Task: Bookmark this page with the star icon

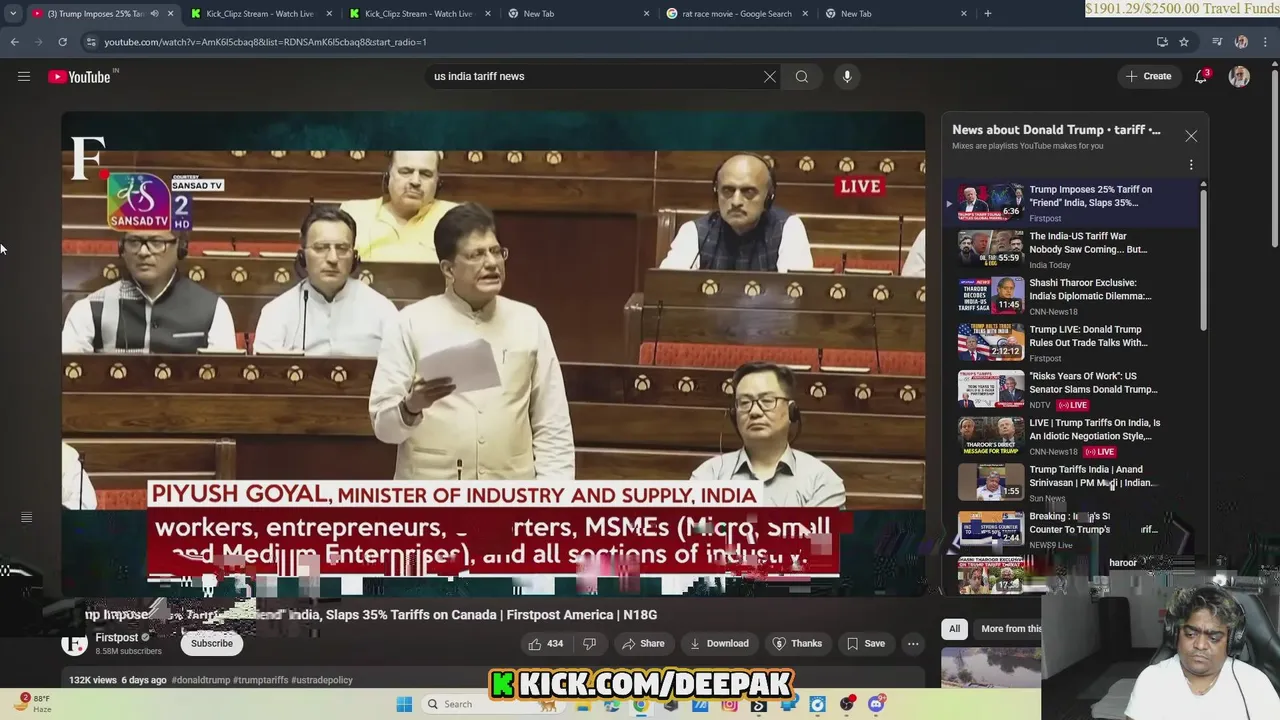Action: 1184,42
